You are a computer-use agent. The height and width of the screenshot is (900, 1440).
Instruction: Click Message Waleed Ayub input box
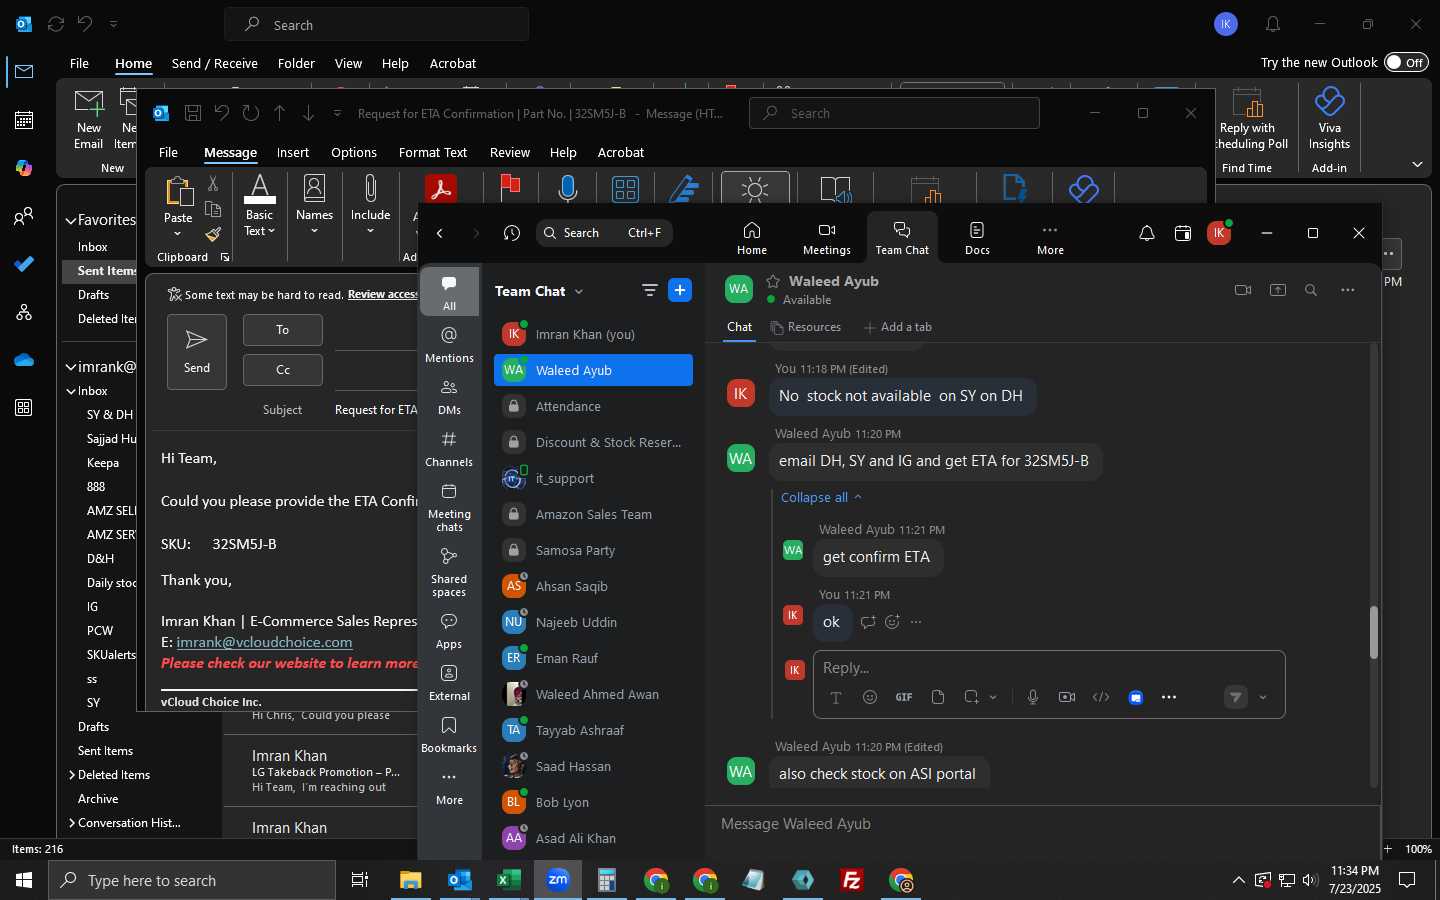[x=1043, y=824]
